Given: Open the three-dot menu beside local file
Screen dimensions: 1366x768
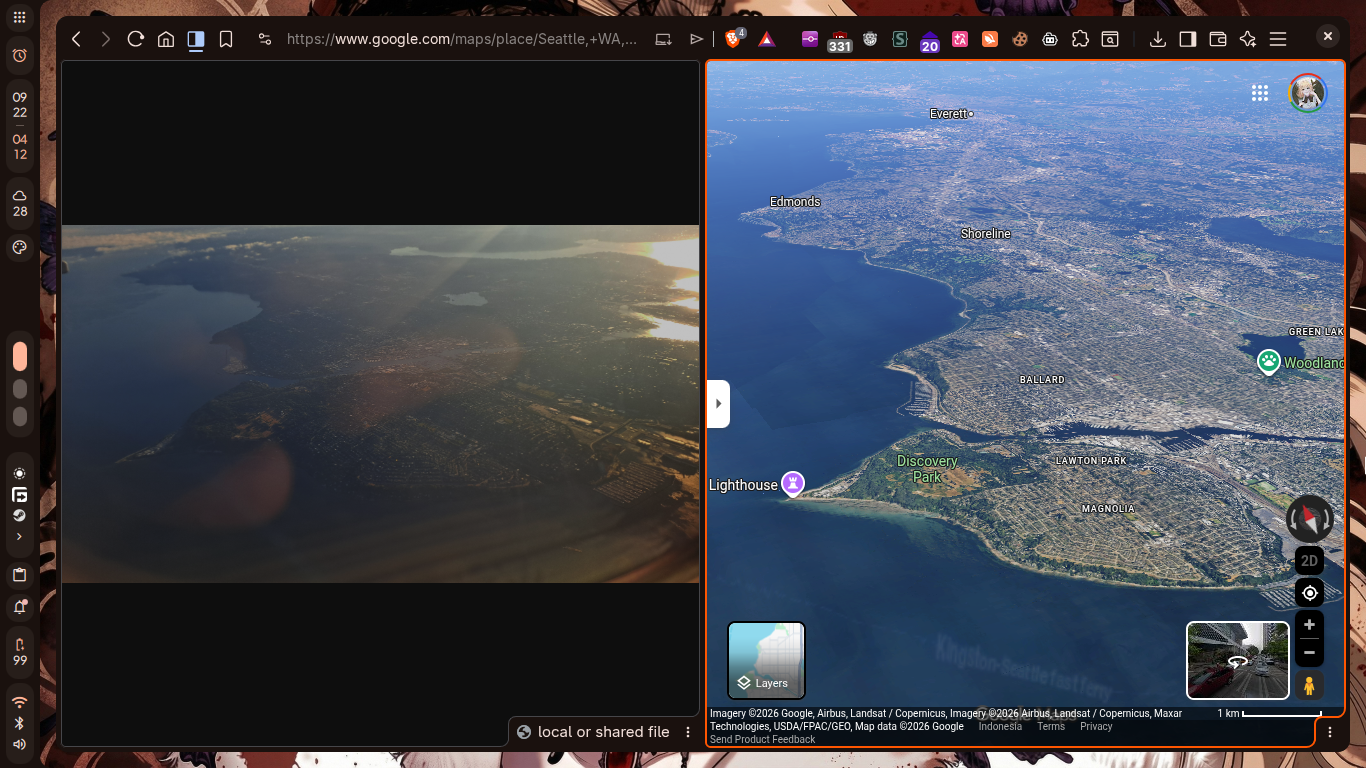Looking at the screenshot, I should click(688, 732).
